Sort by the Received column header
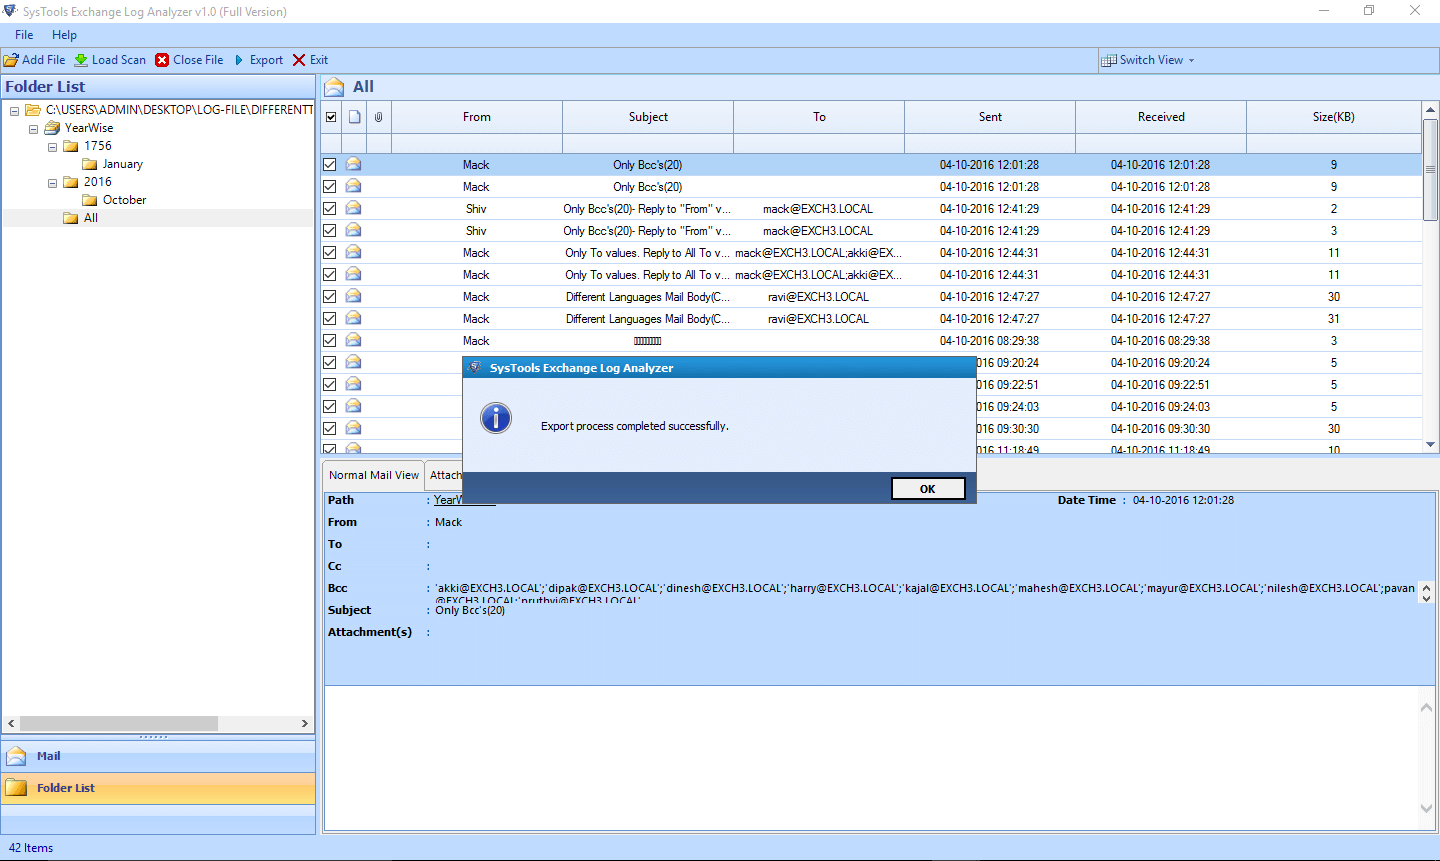Viewport: 1440px width, 861px height. tap(1161, 117)
